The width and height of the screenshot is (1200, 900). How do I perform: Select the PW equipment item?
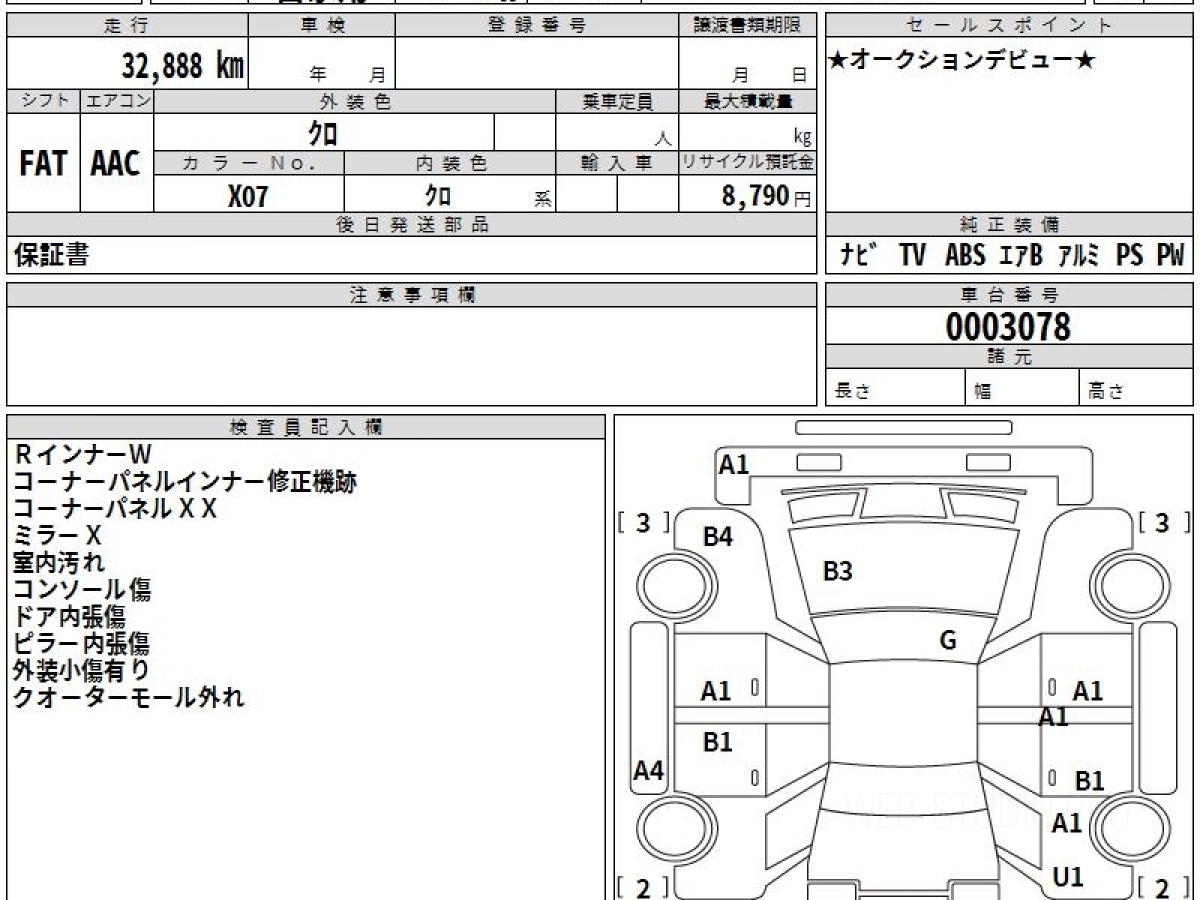1170,256
